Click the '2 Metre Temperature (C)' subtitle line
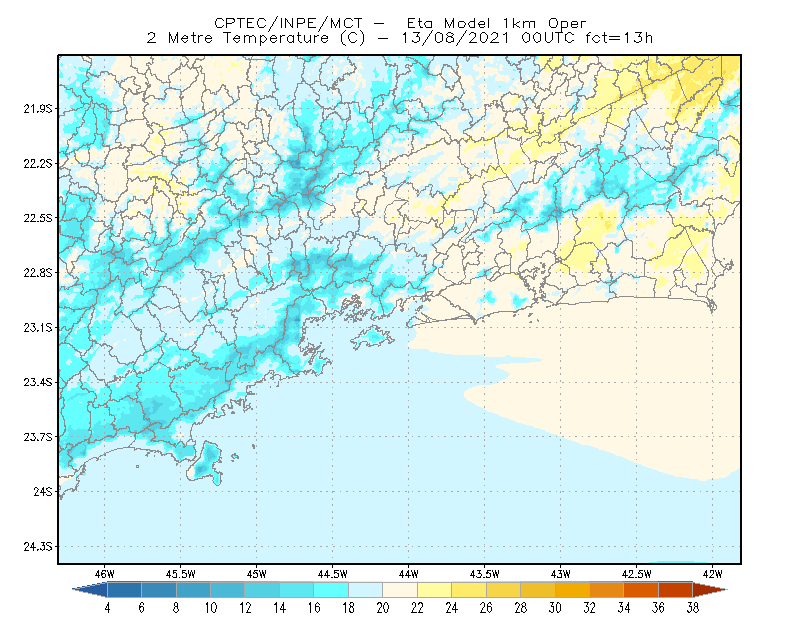 coord(400,38)
